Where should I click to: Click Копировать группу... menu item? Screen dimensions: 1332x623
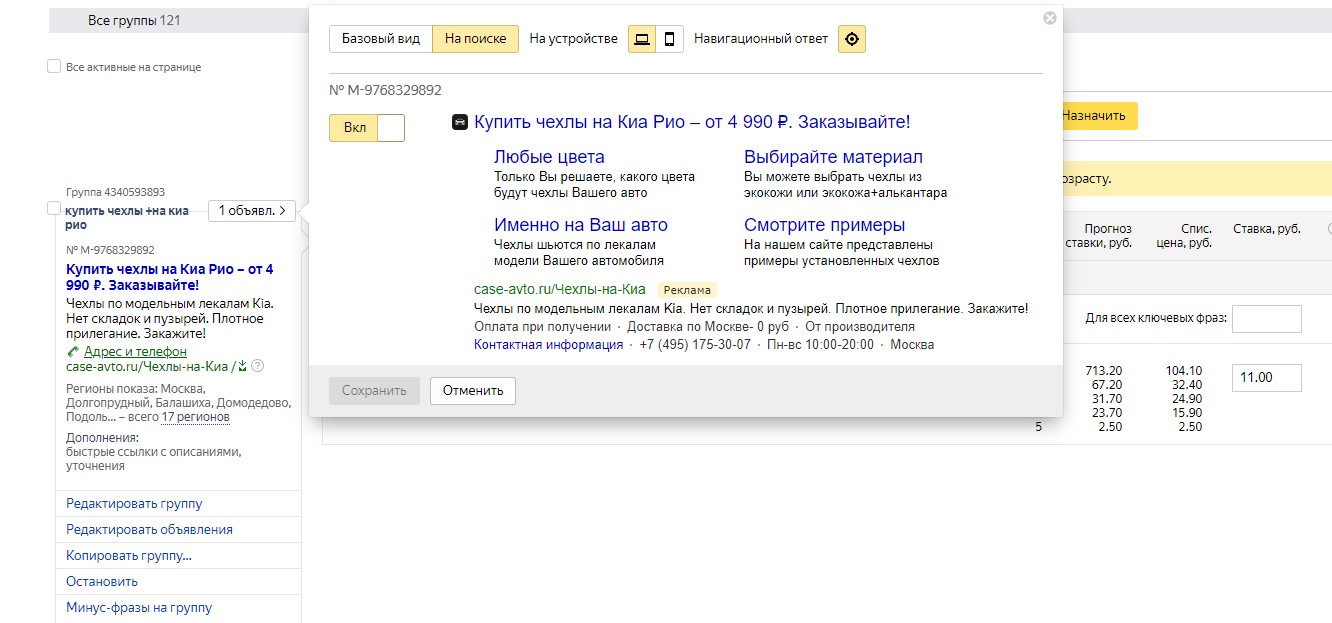[x=129, y=556]
